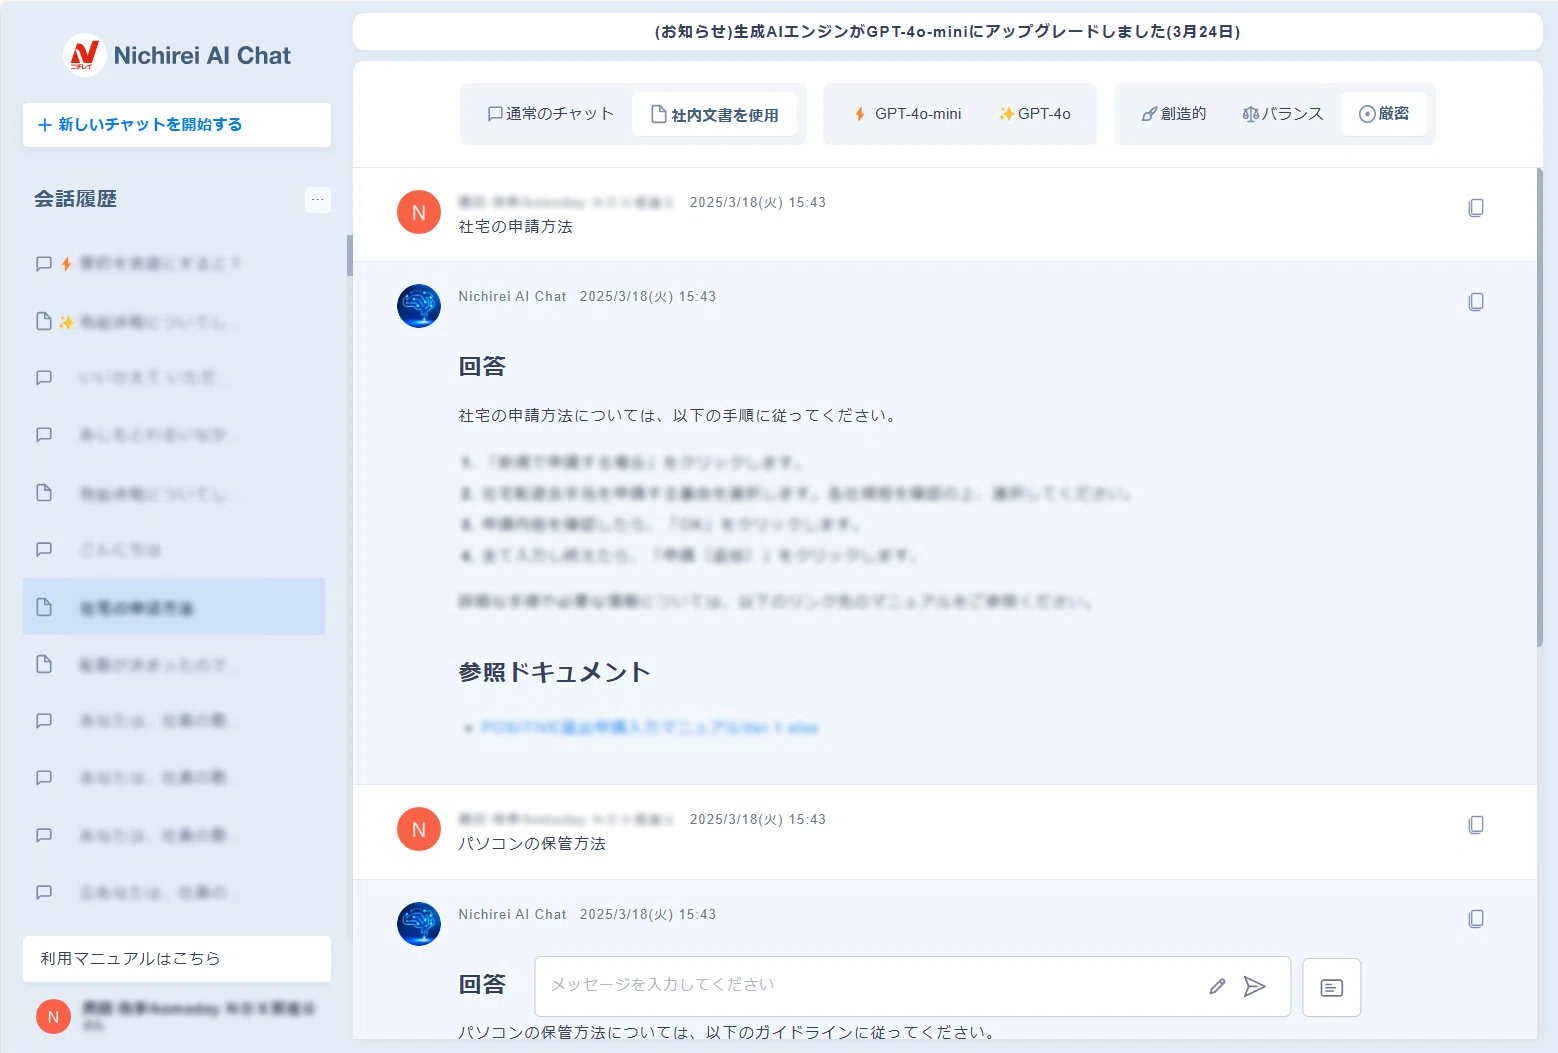Click the GPT-4o-mini upgrade notice banner
Viewport: 1558px width, 1053px height.
(947, 31)
